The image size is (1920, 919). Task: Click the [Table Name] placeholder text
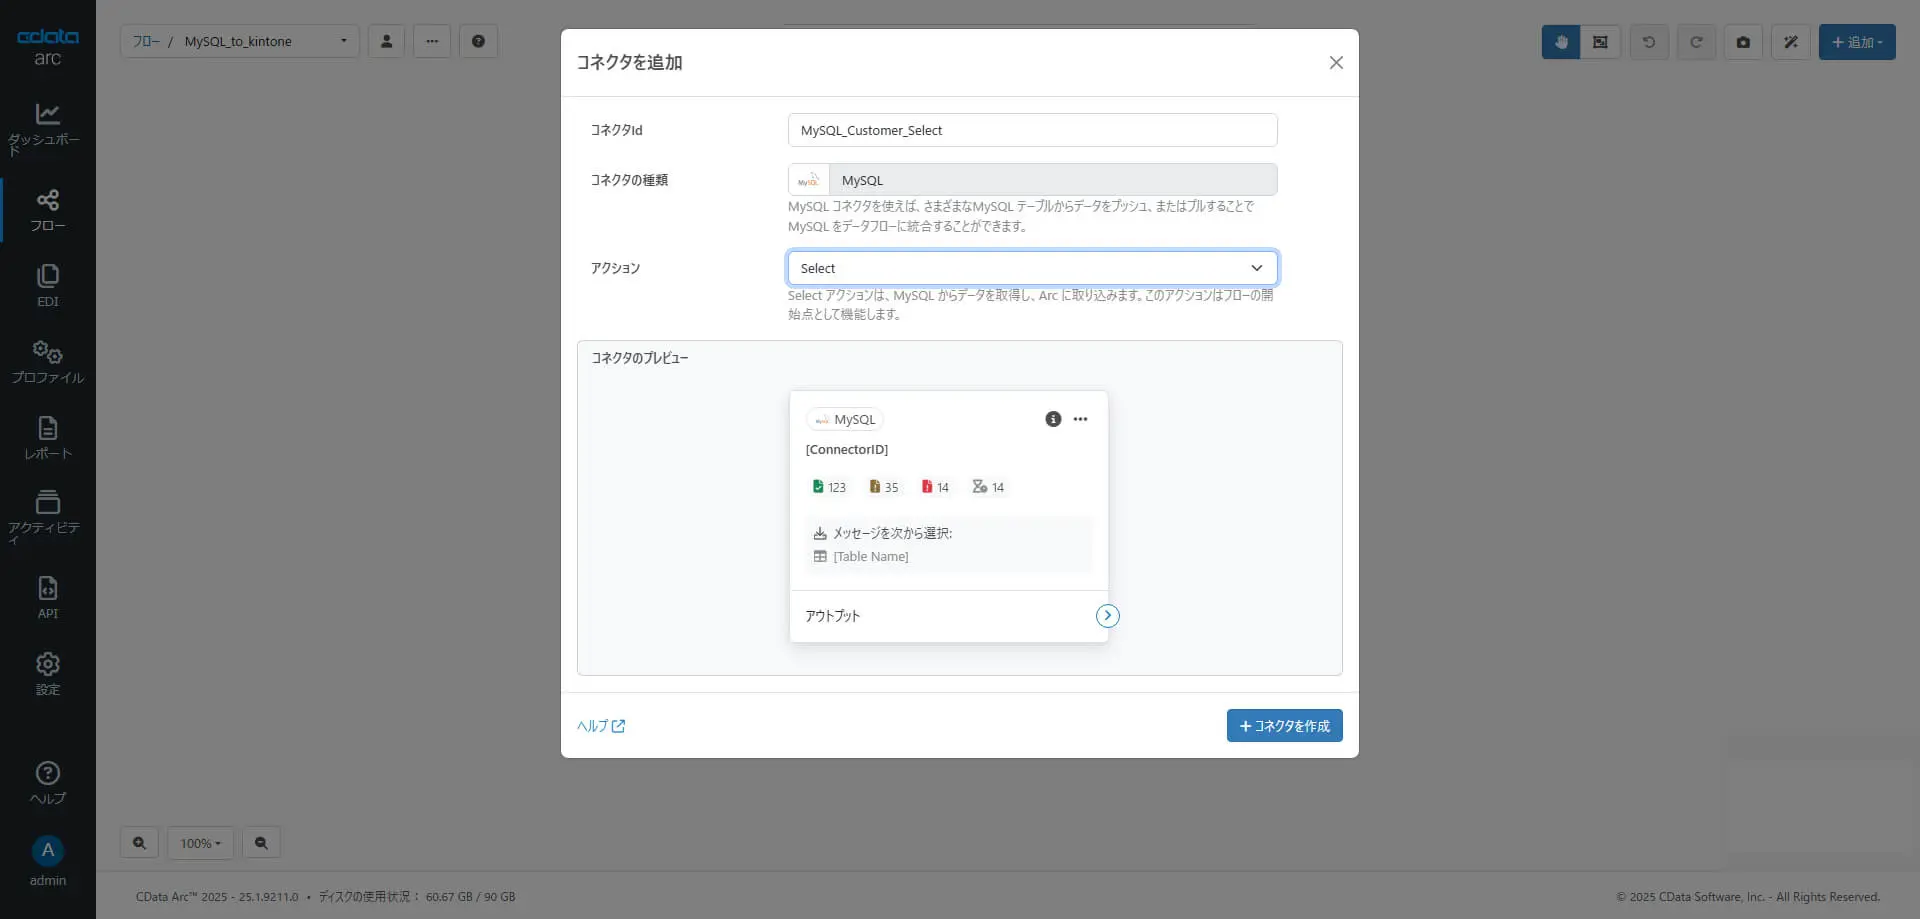(x=871, y=557)
